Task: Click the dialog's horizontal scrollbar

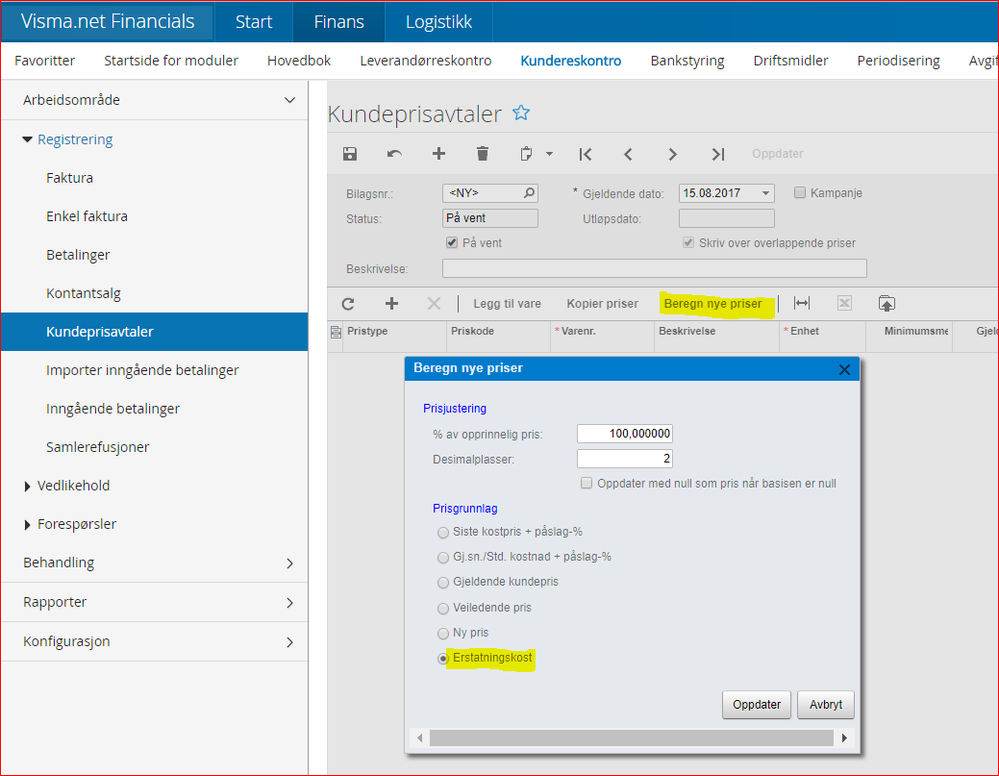Action: (x=630, y=738)
